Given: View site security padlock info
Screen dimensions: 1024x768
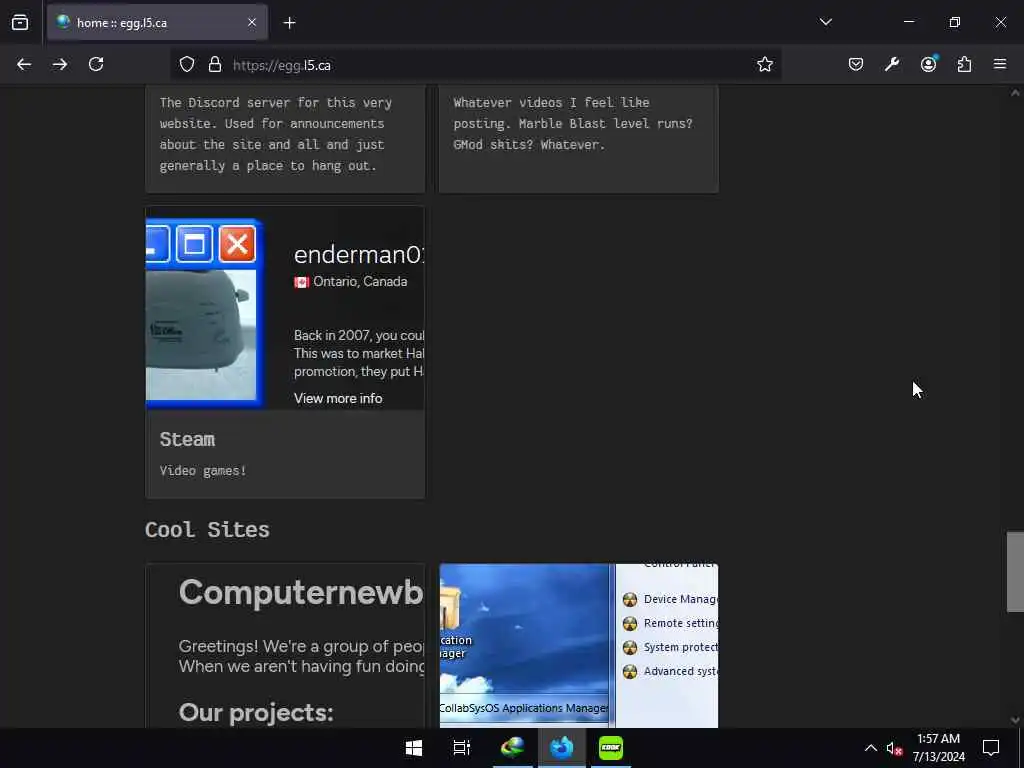Looking at the screenshot, I should coord(215,65).
